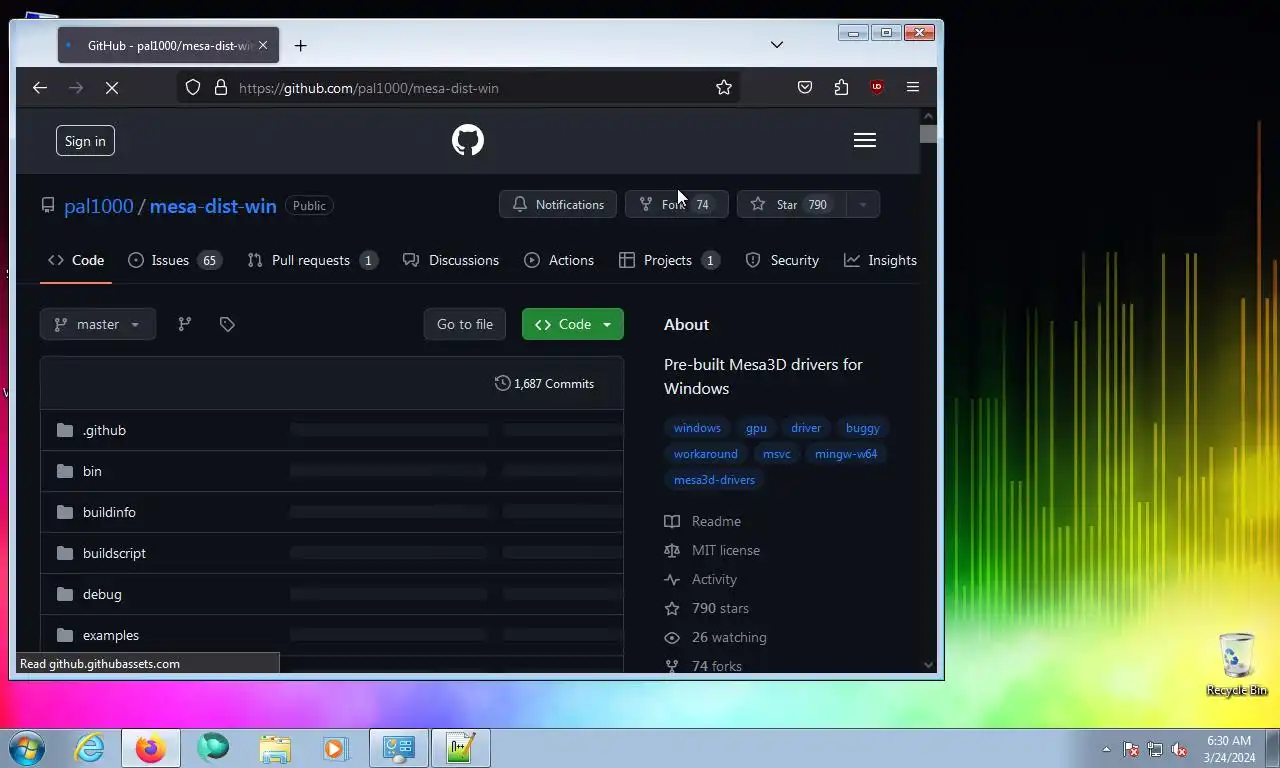1280x768 pixels.
Task: Open the Firefox application menu
Action: tap(913, 88)
